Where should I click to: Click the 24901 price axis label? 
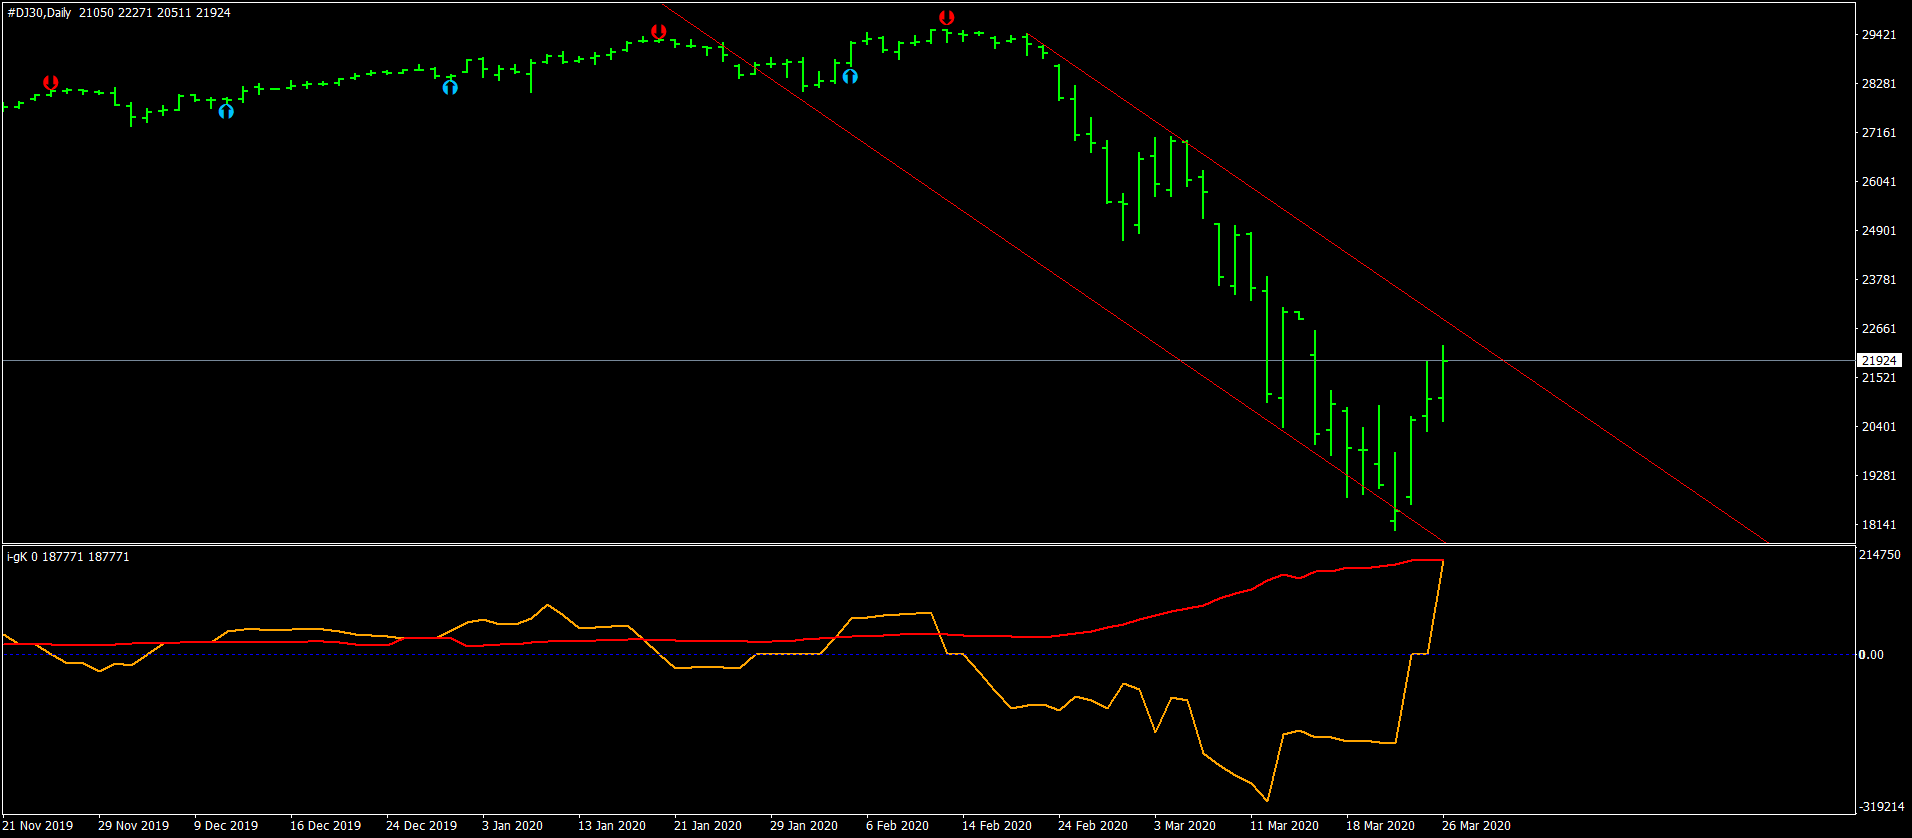pyautogui.click(x=1878, y=231)
